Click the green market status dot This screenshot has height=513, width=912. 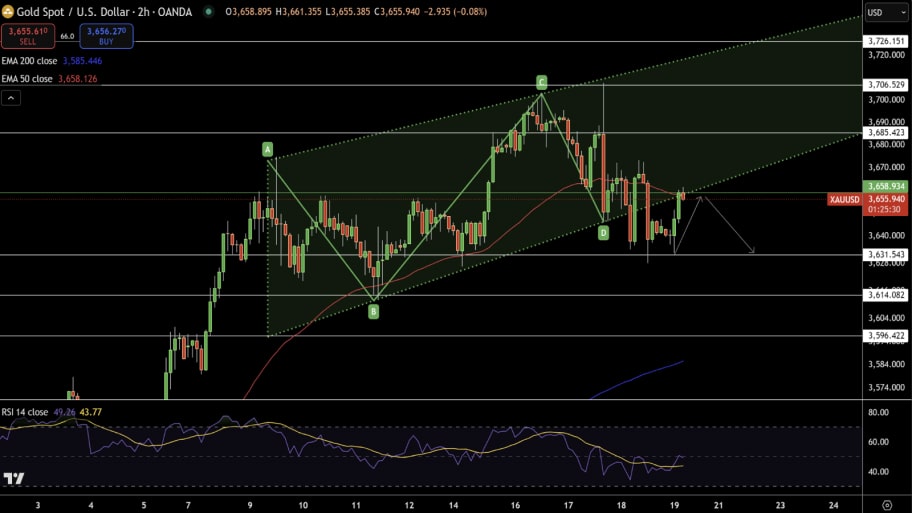click(208, 12)
